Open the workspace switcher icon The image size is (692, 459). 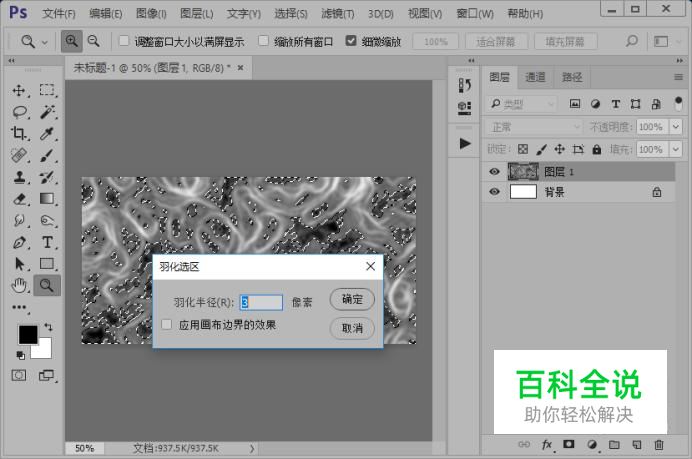click(x=661, y=41)
